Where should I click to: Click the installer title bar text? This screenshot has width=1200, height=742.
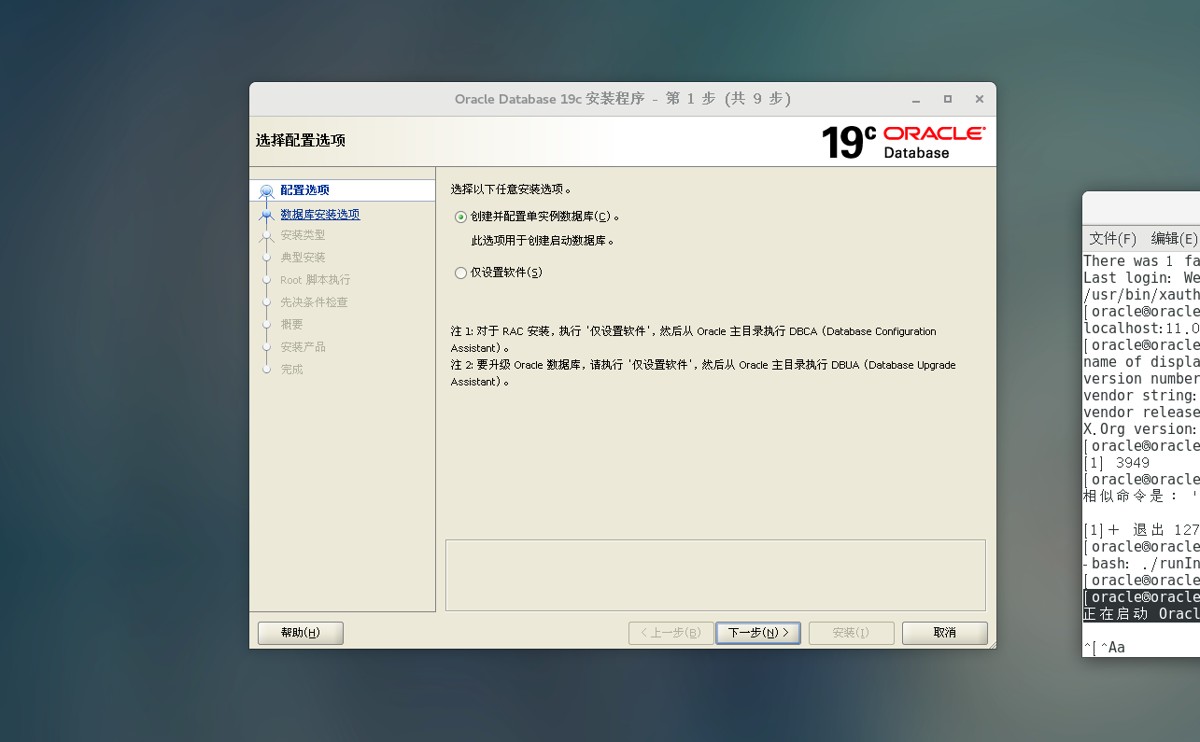point(622,99)
